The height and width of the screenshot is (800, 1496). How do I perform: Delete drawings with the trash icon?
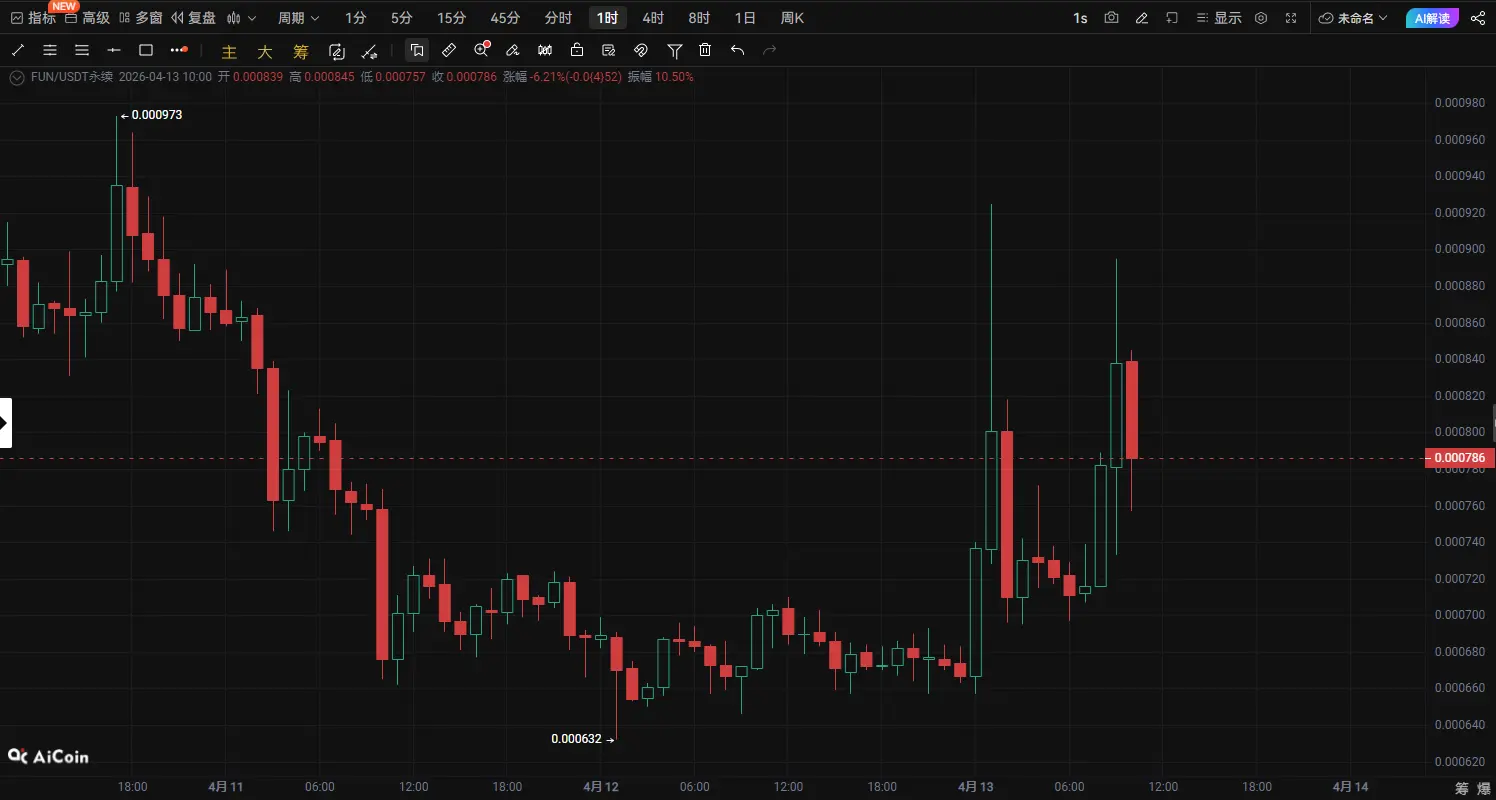click(x=705, y=50)
